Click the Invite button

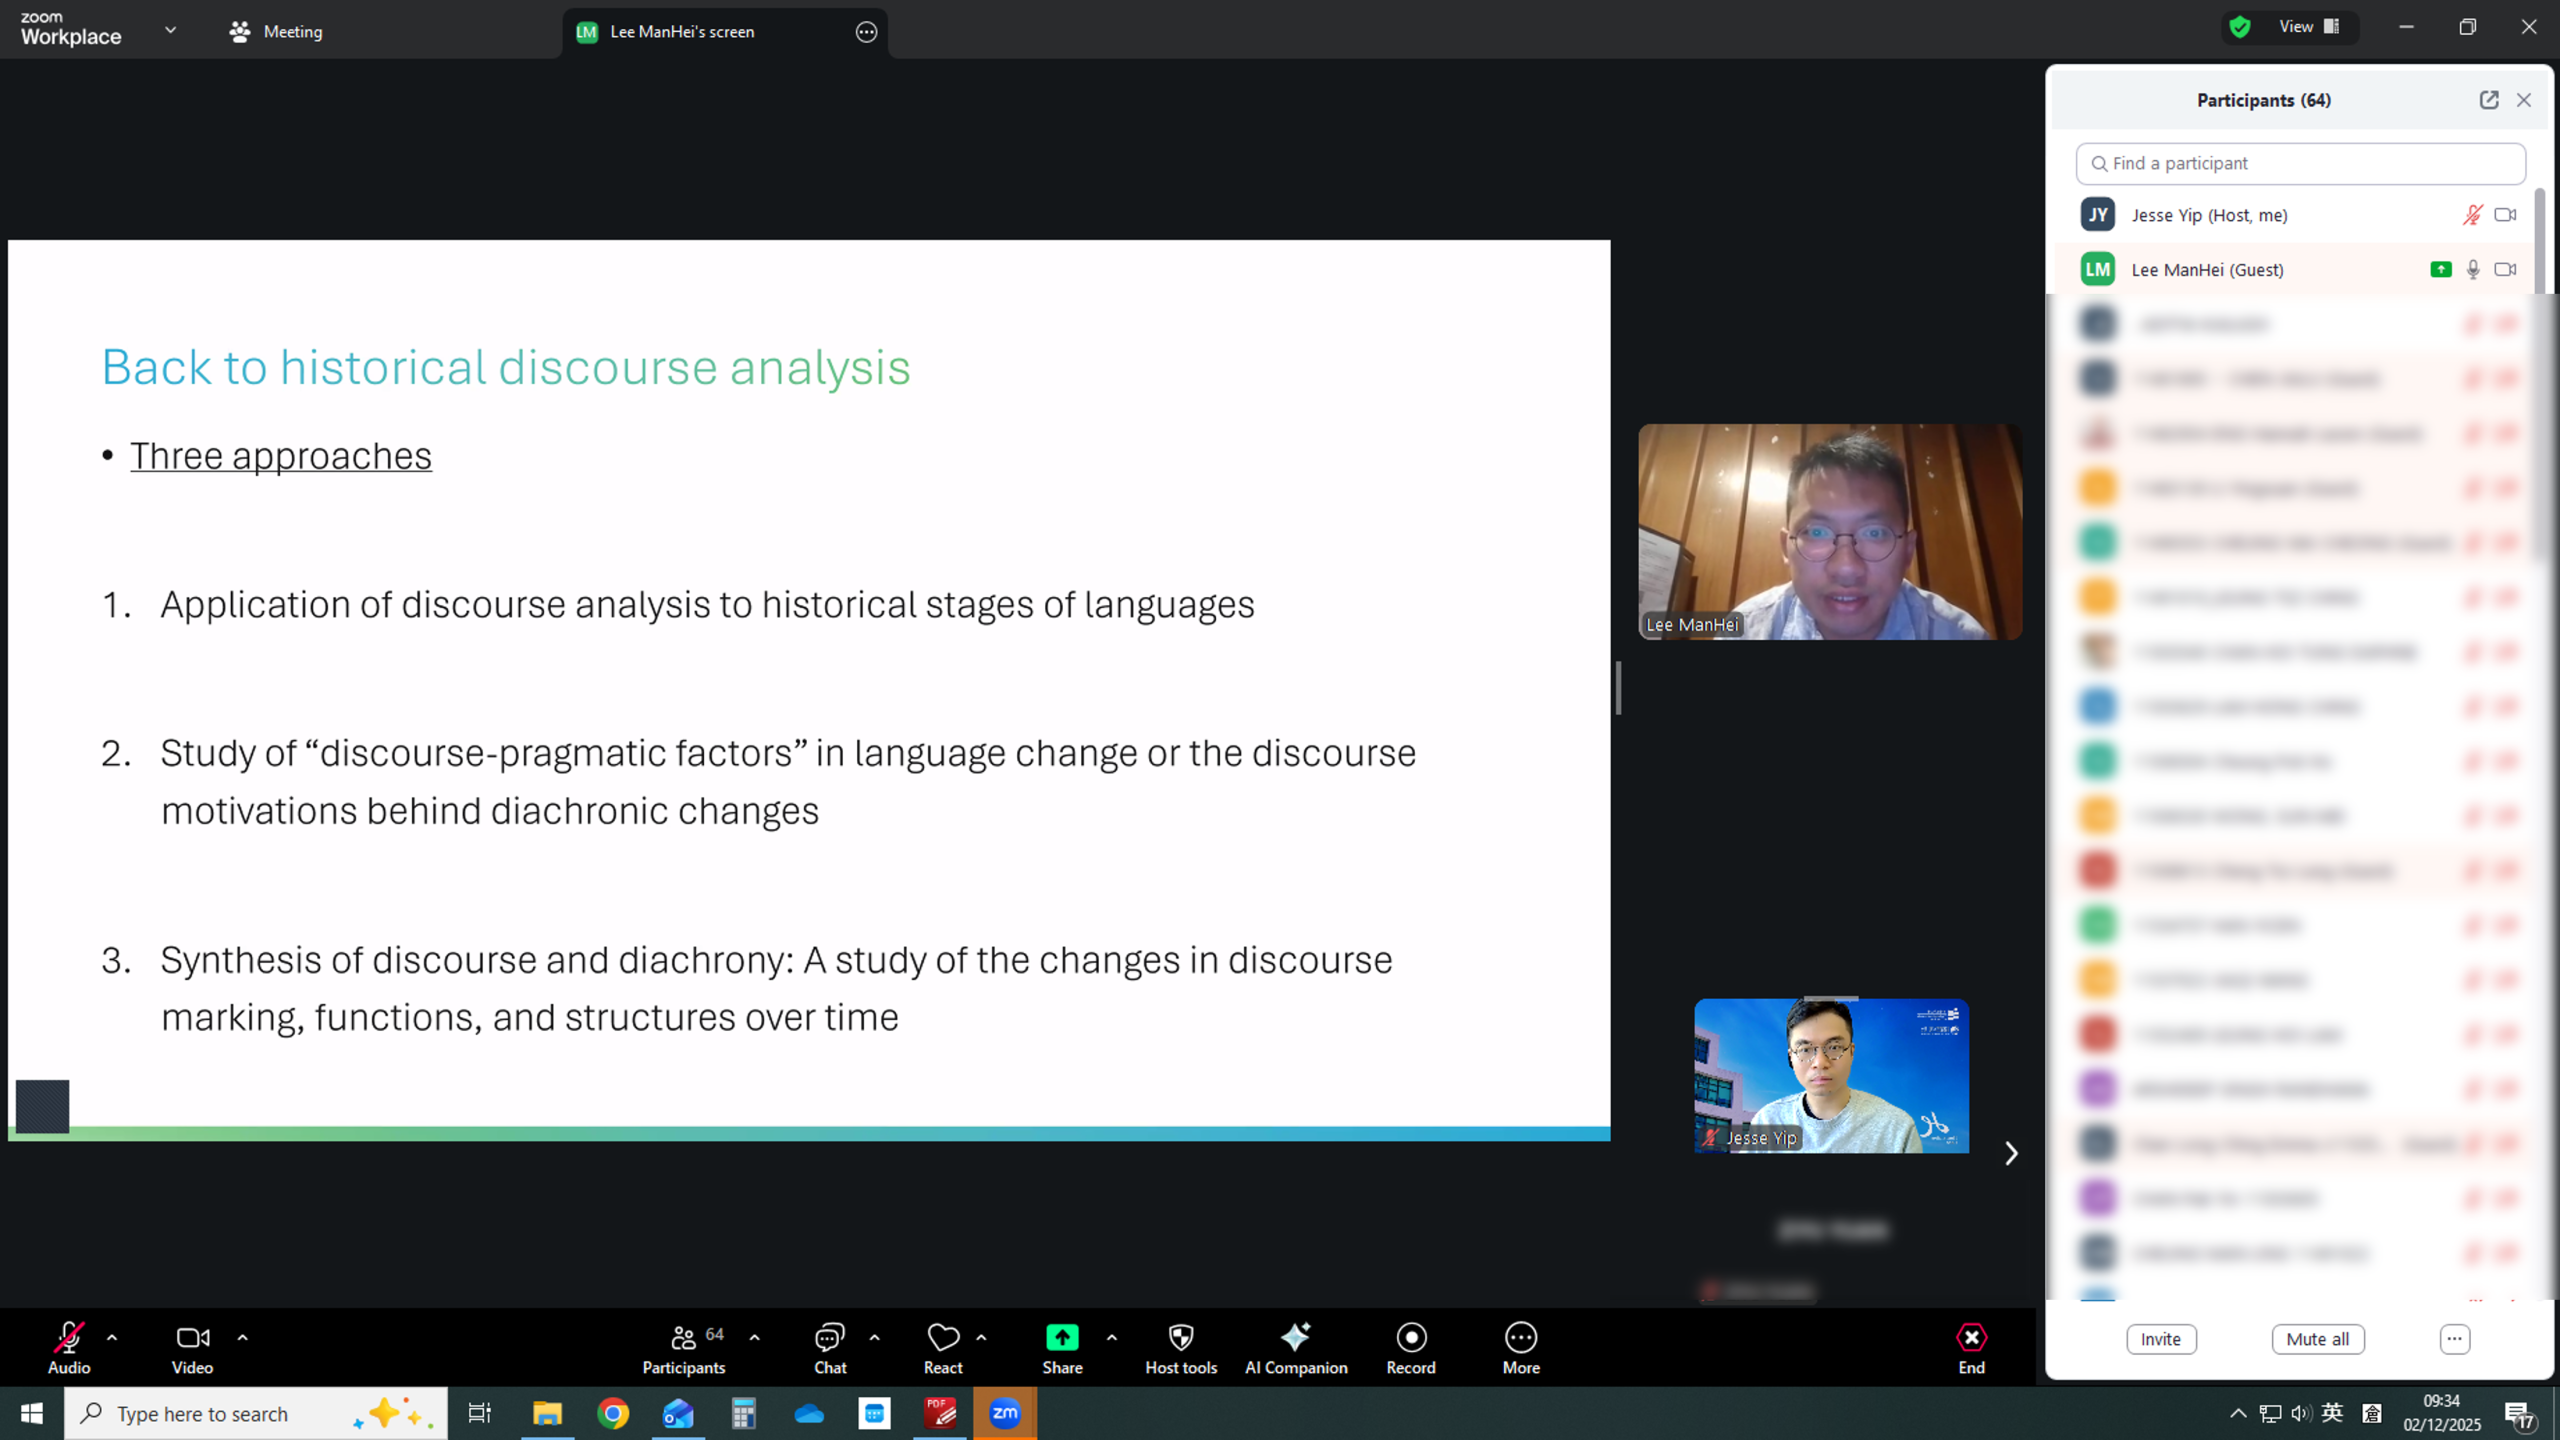(x=2160, y=1339)
